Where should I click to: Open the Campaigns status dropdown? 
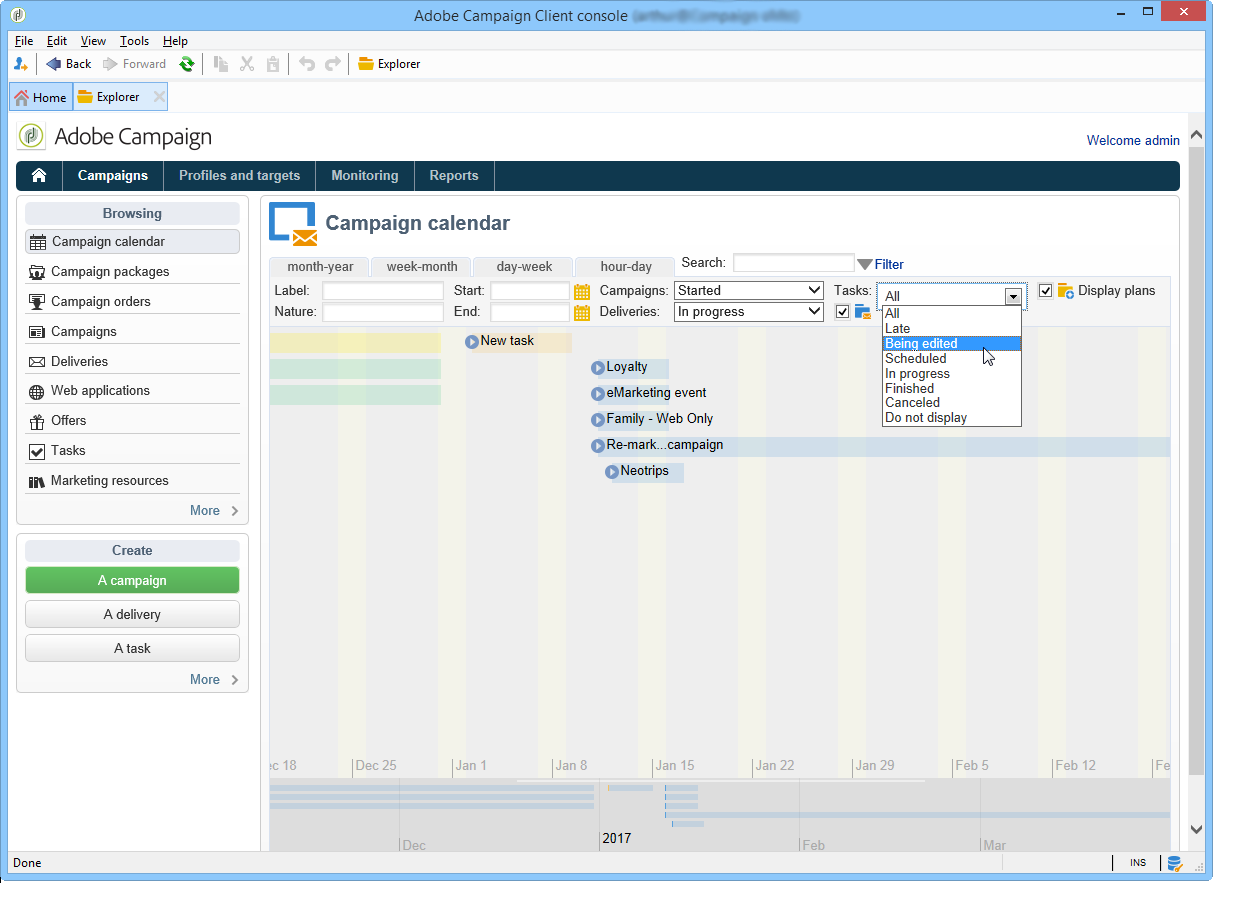coord(749,291)
